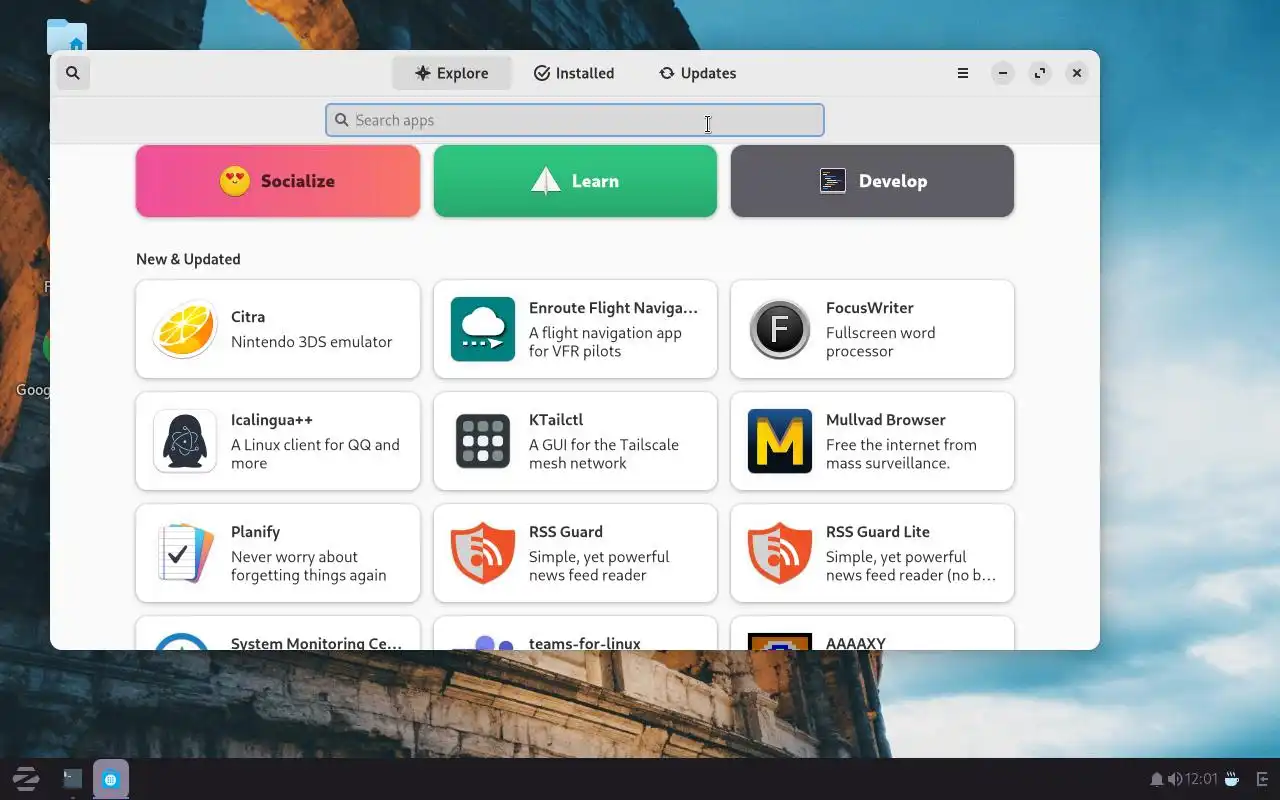This screenshot has height=800, width=1280.
Task: Click the terminal icon on Develop
Action: [x=833, y=181]
